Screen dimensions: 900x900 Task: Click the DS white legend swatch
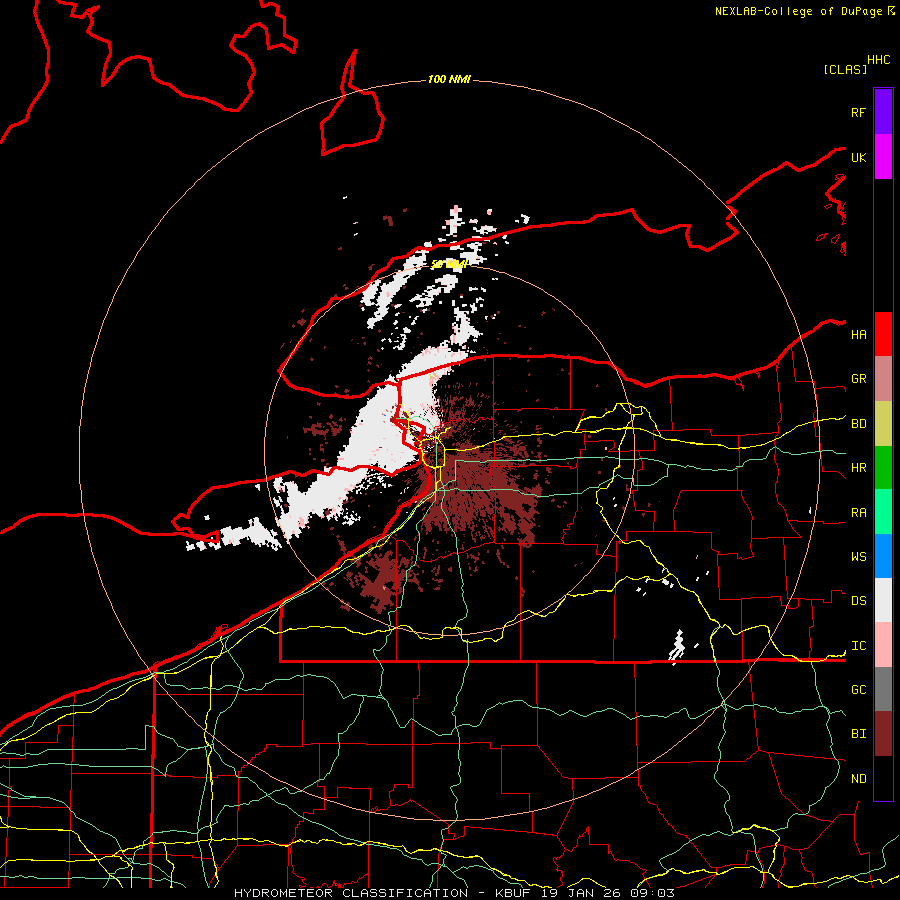point(883,600)
